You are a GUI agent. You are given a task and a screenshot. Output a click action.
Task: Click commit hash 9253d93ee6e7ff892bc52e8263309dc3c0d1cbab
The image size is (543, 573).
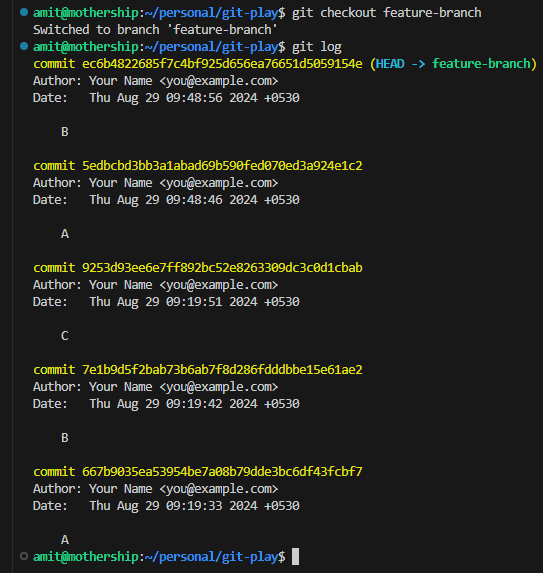[222, 267]
